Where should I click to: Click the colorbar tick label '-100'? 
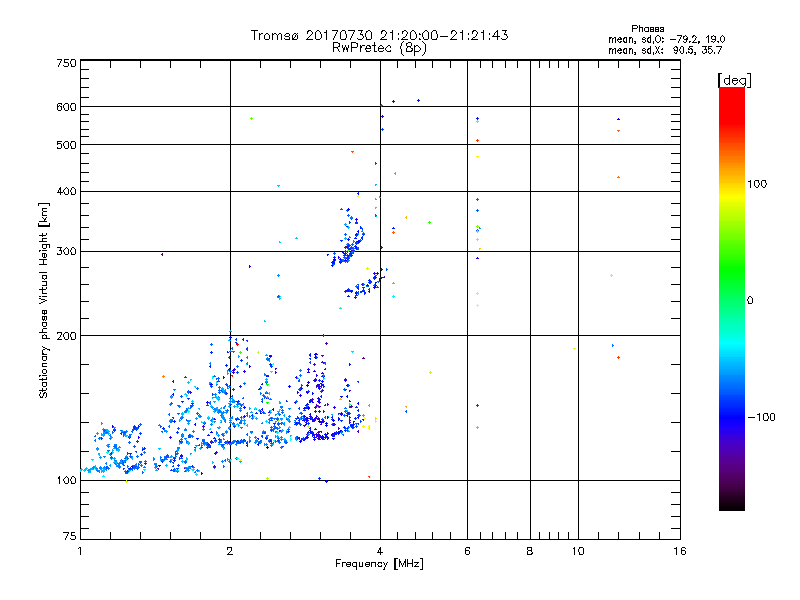pos(761,417)
